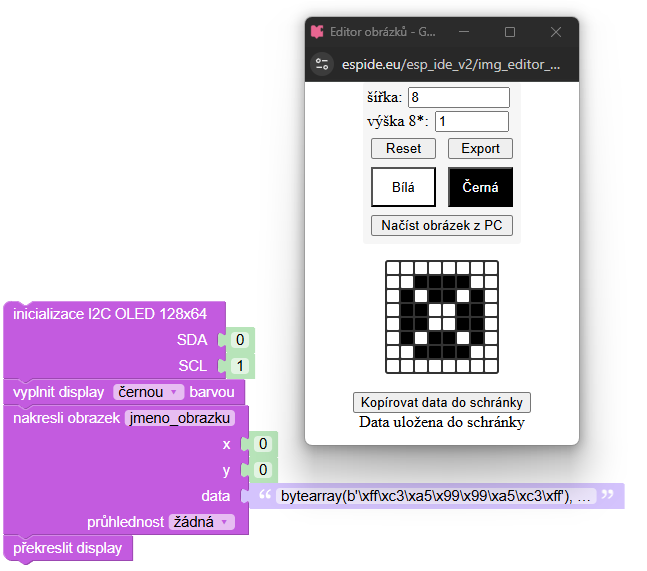This screenshot has width=647, height=571.
Task: Click the Editor obrázků window title
Action: [x=383, y=32]
